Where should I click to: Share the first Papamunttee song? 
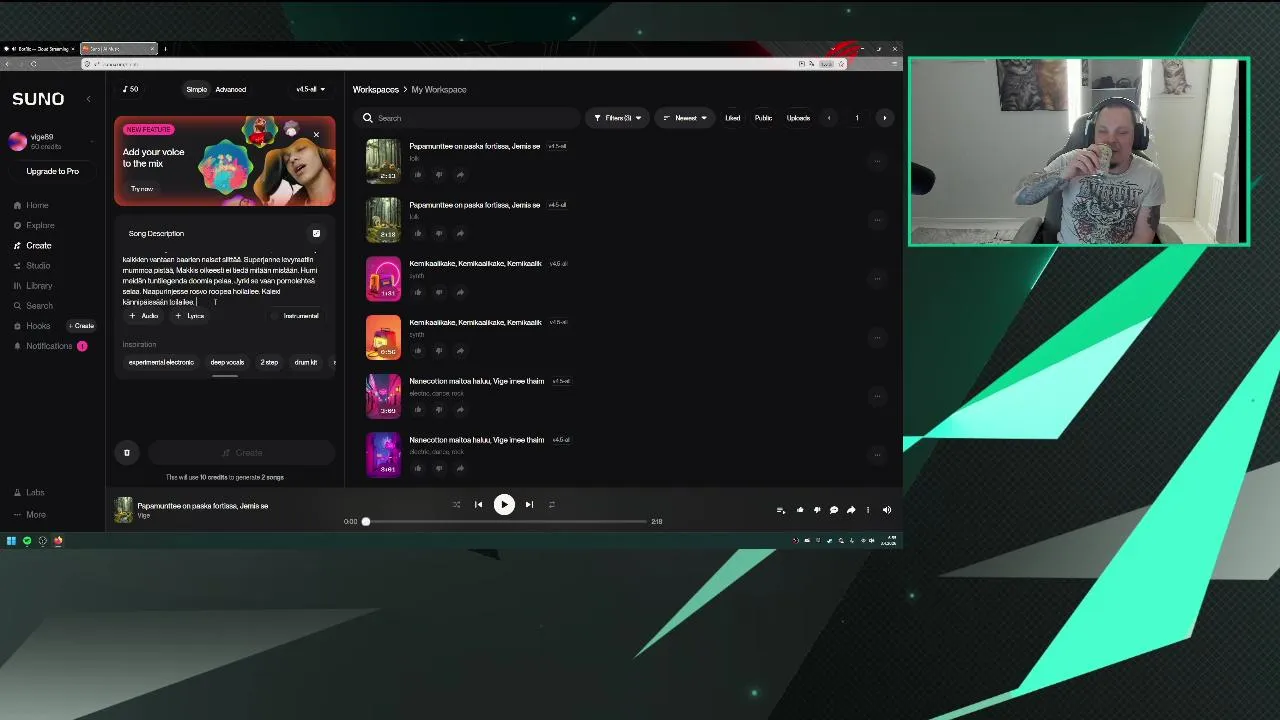click(x=460, y=175)
